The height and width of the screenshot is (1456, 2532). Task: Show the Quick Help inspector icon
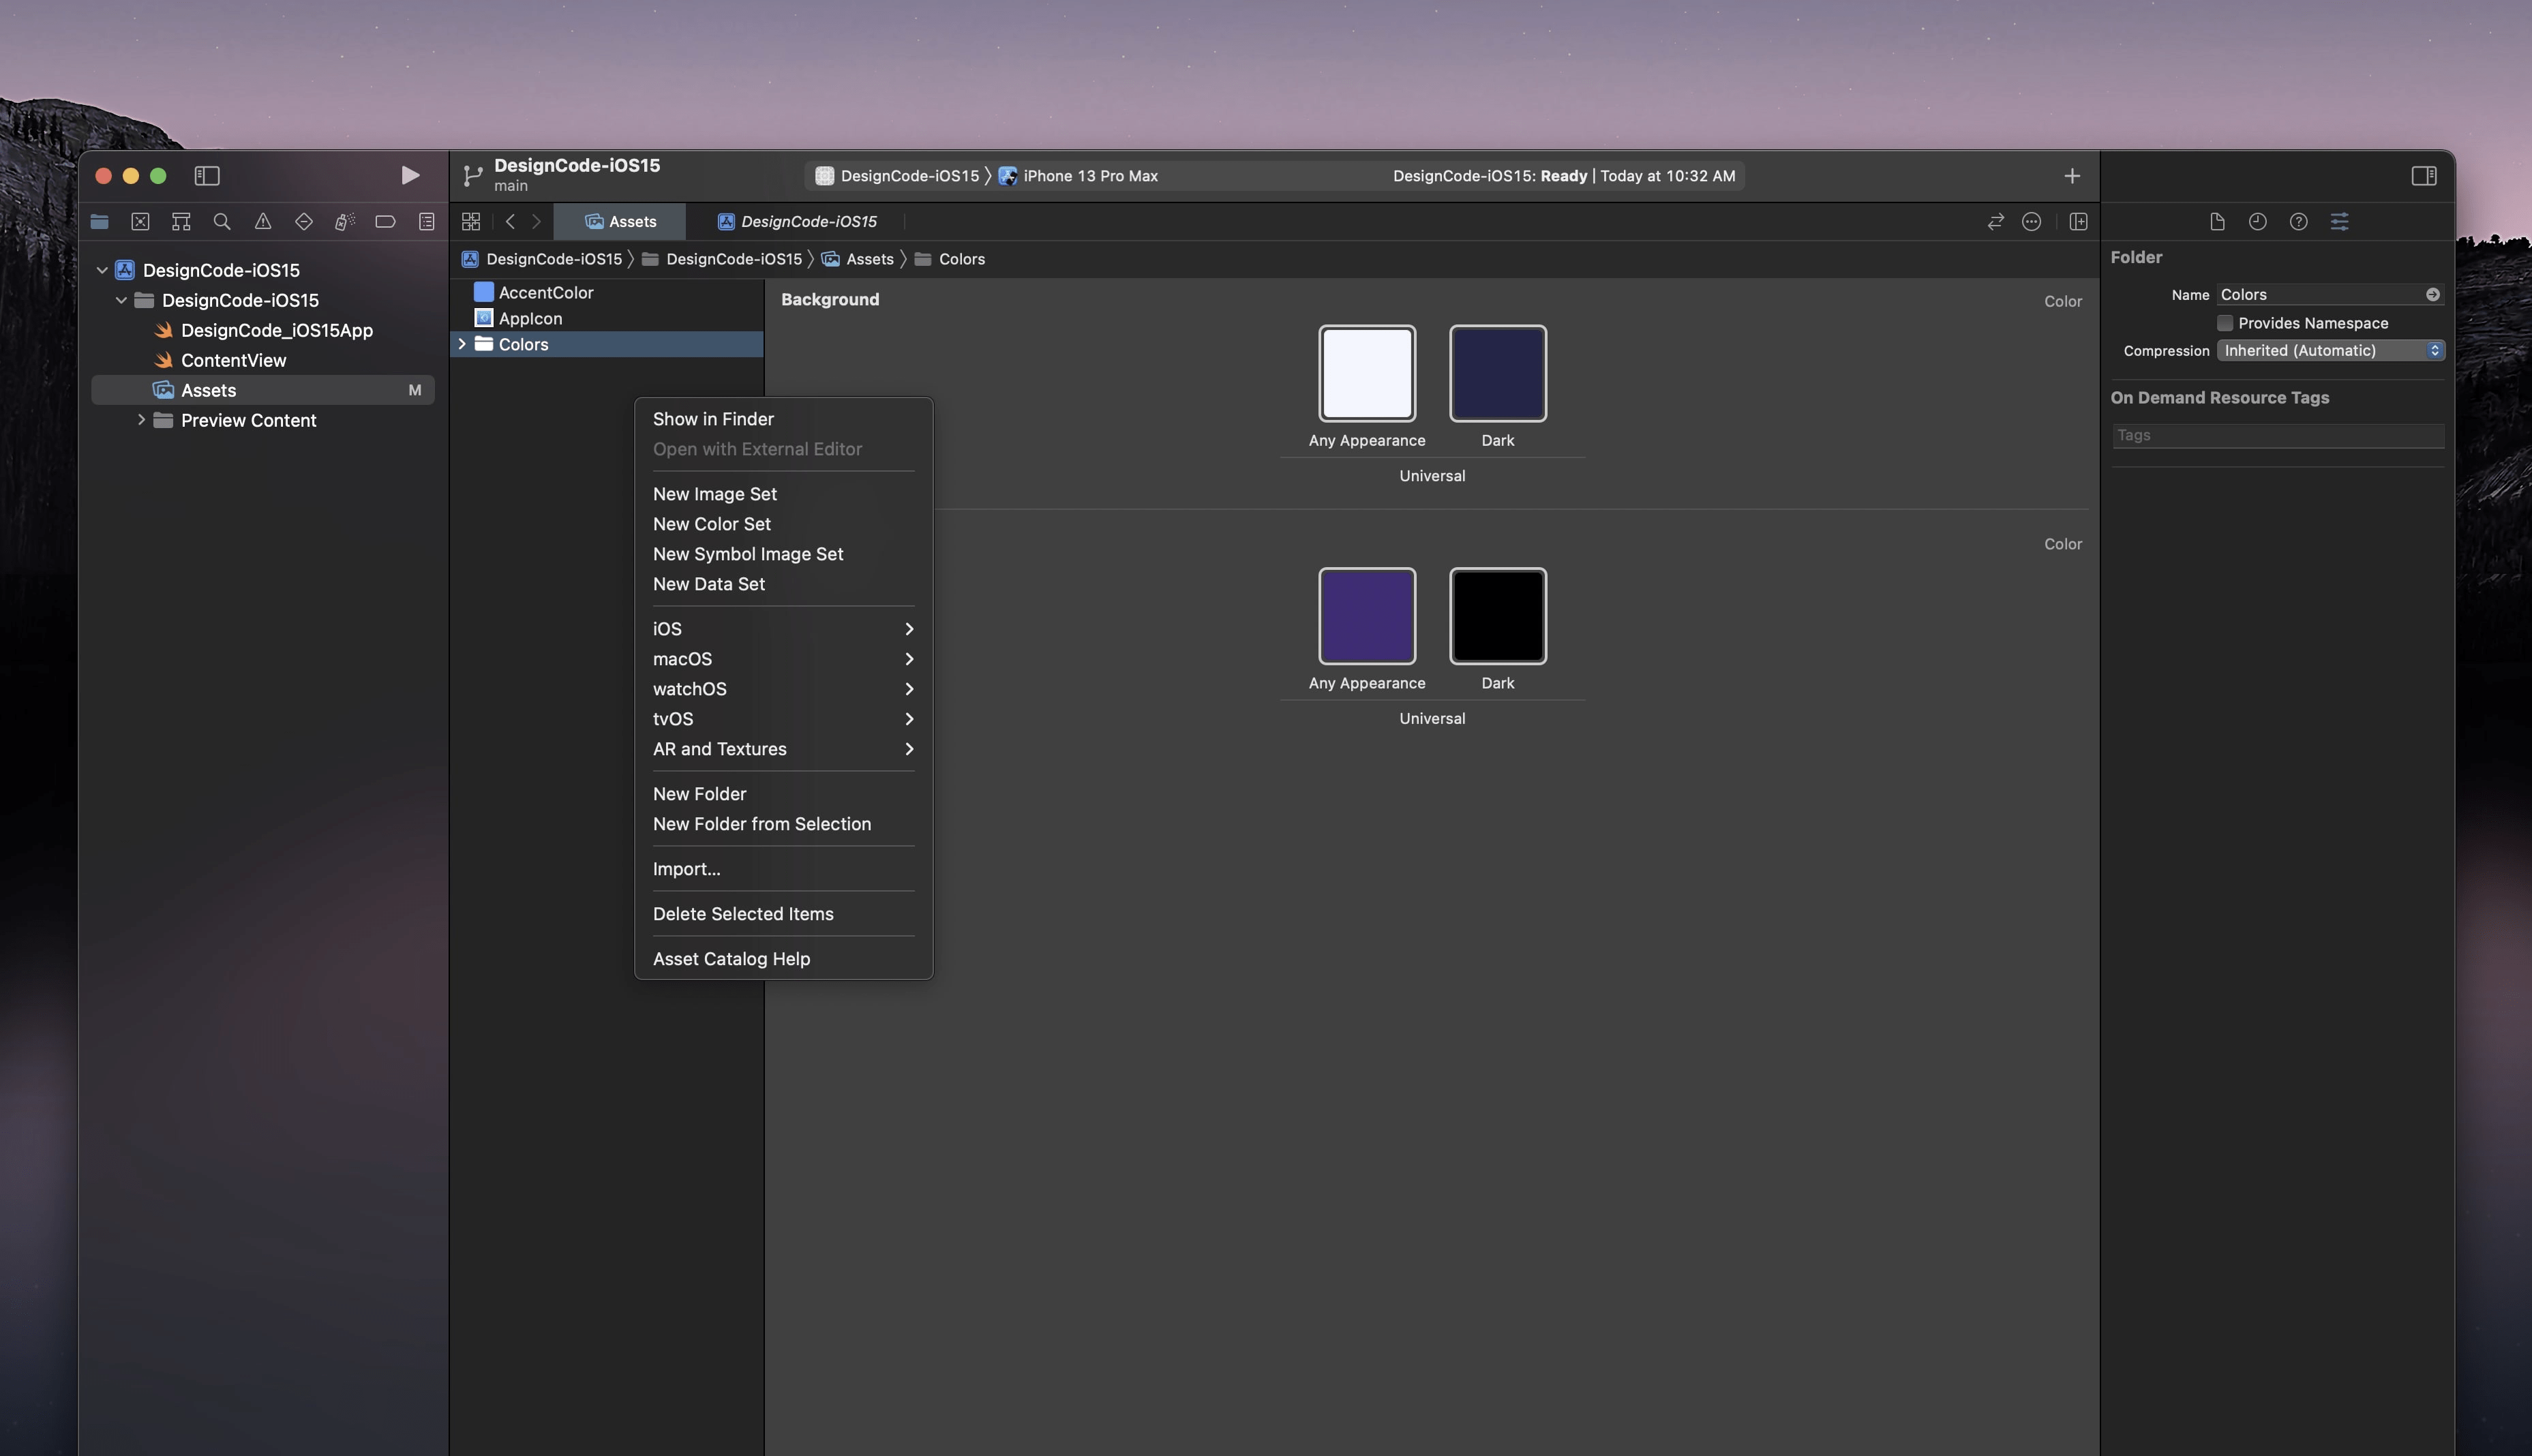2298,222
